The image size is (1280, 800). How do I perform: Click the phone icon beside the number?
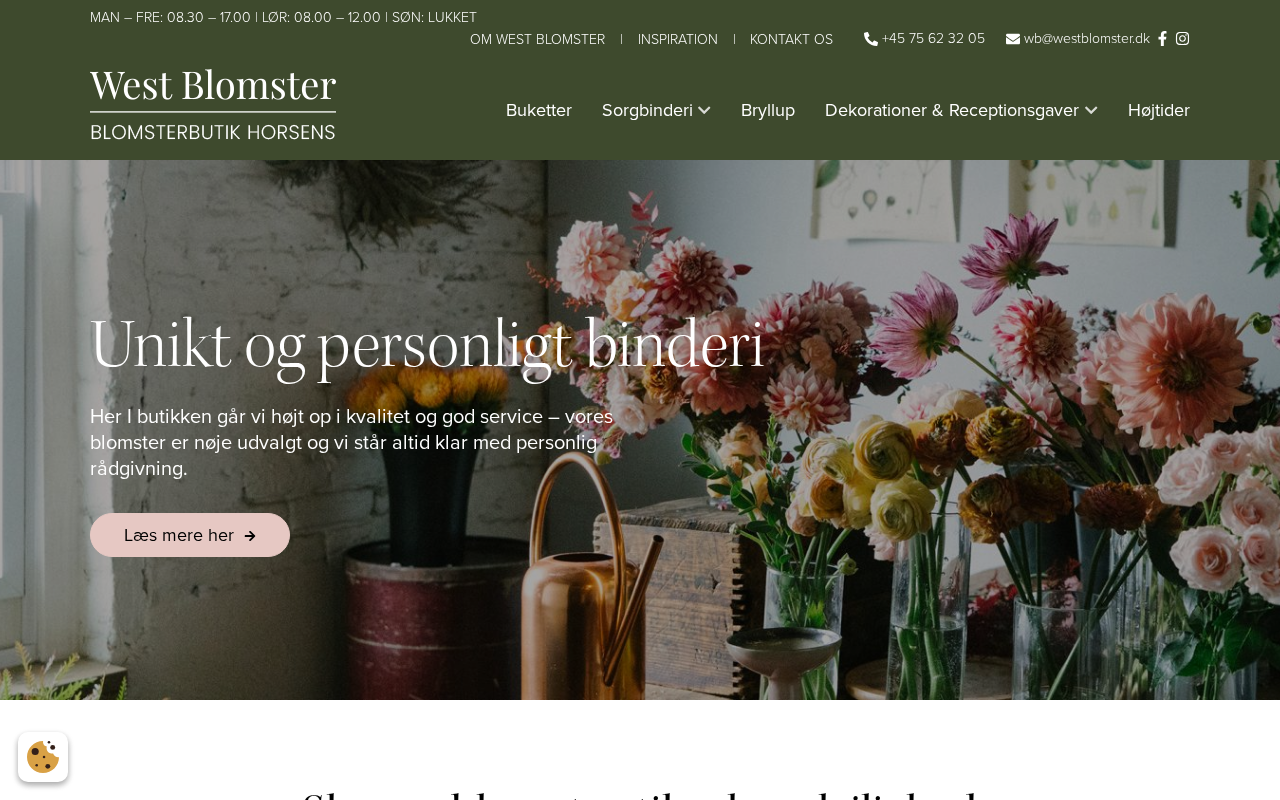[x=871, y=39]
